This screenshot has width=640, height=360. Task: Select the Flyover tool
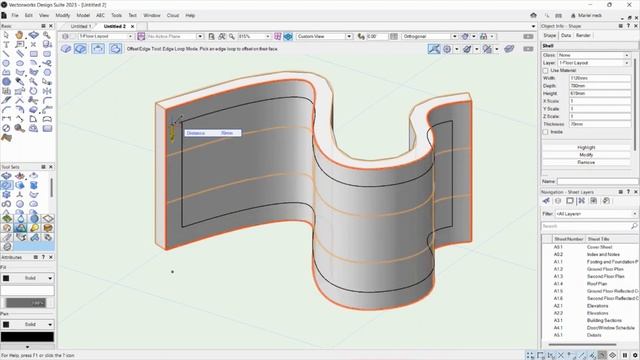(33, 35)
